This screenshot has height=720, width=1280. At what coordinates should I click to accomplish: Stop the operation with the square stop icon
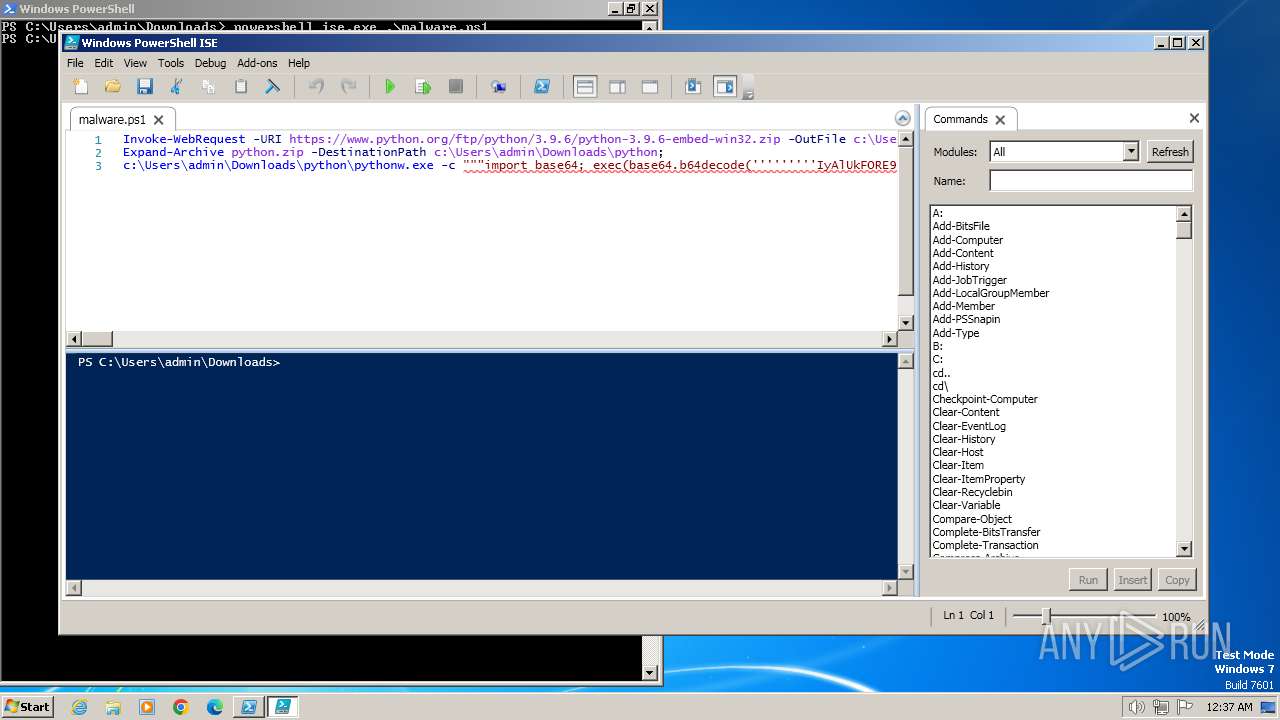[x=456, y=87]
